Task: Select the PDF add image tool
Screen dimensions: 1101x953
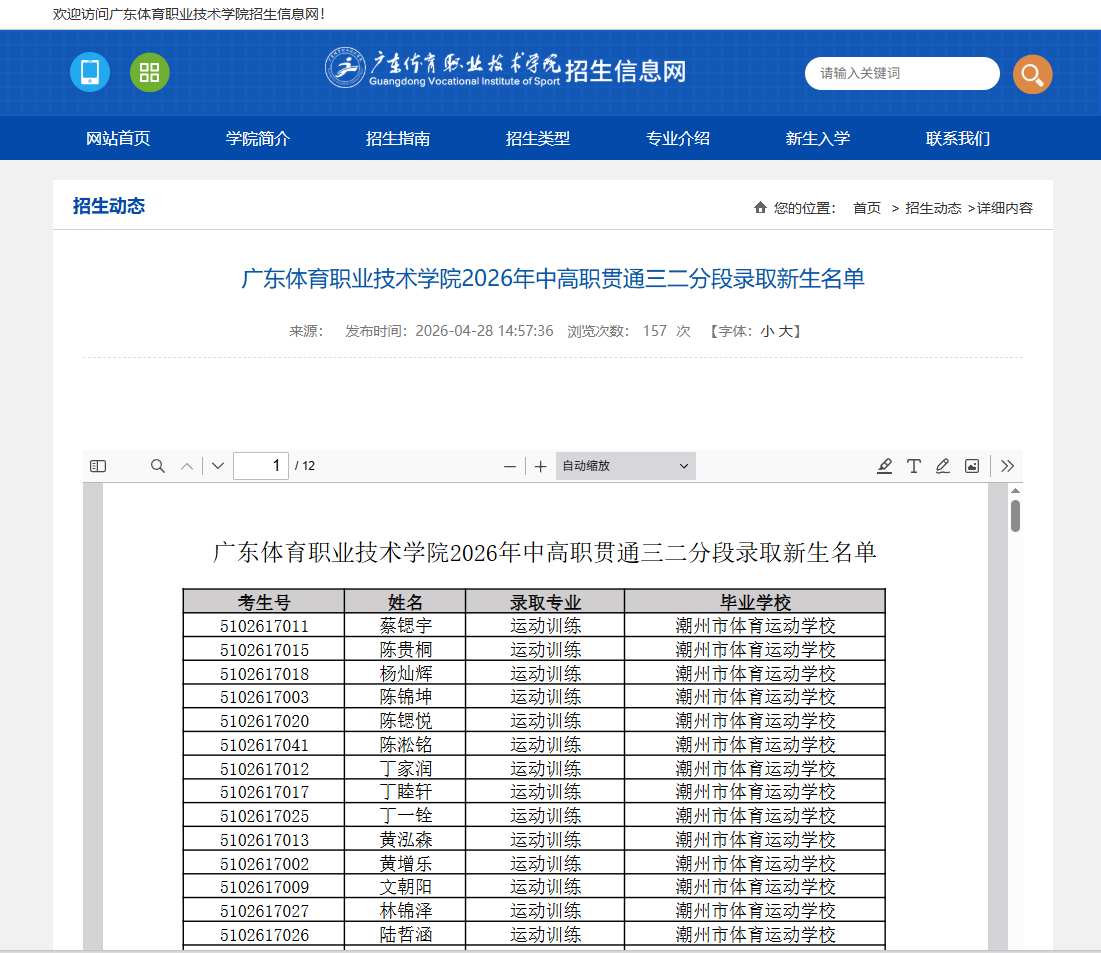Action: tap(972, 466)
